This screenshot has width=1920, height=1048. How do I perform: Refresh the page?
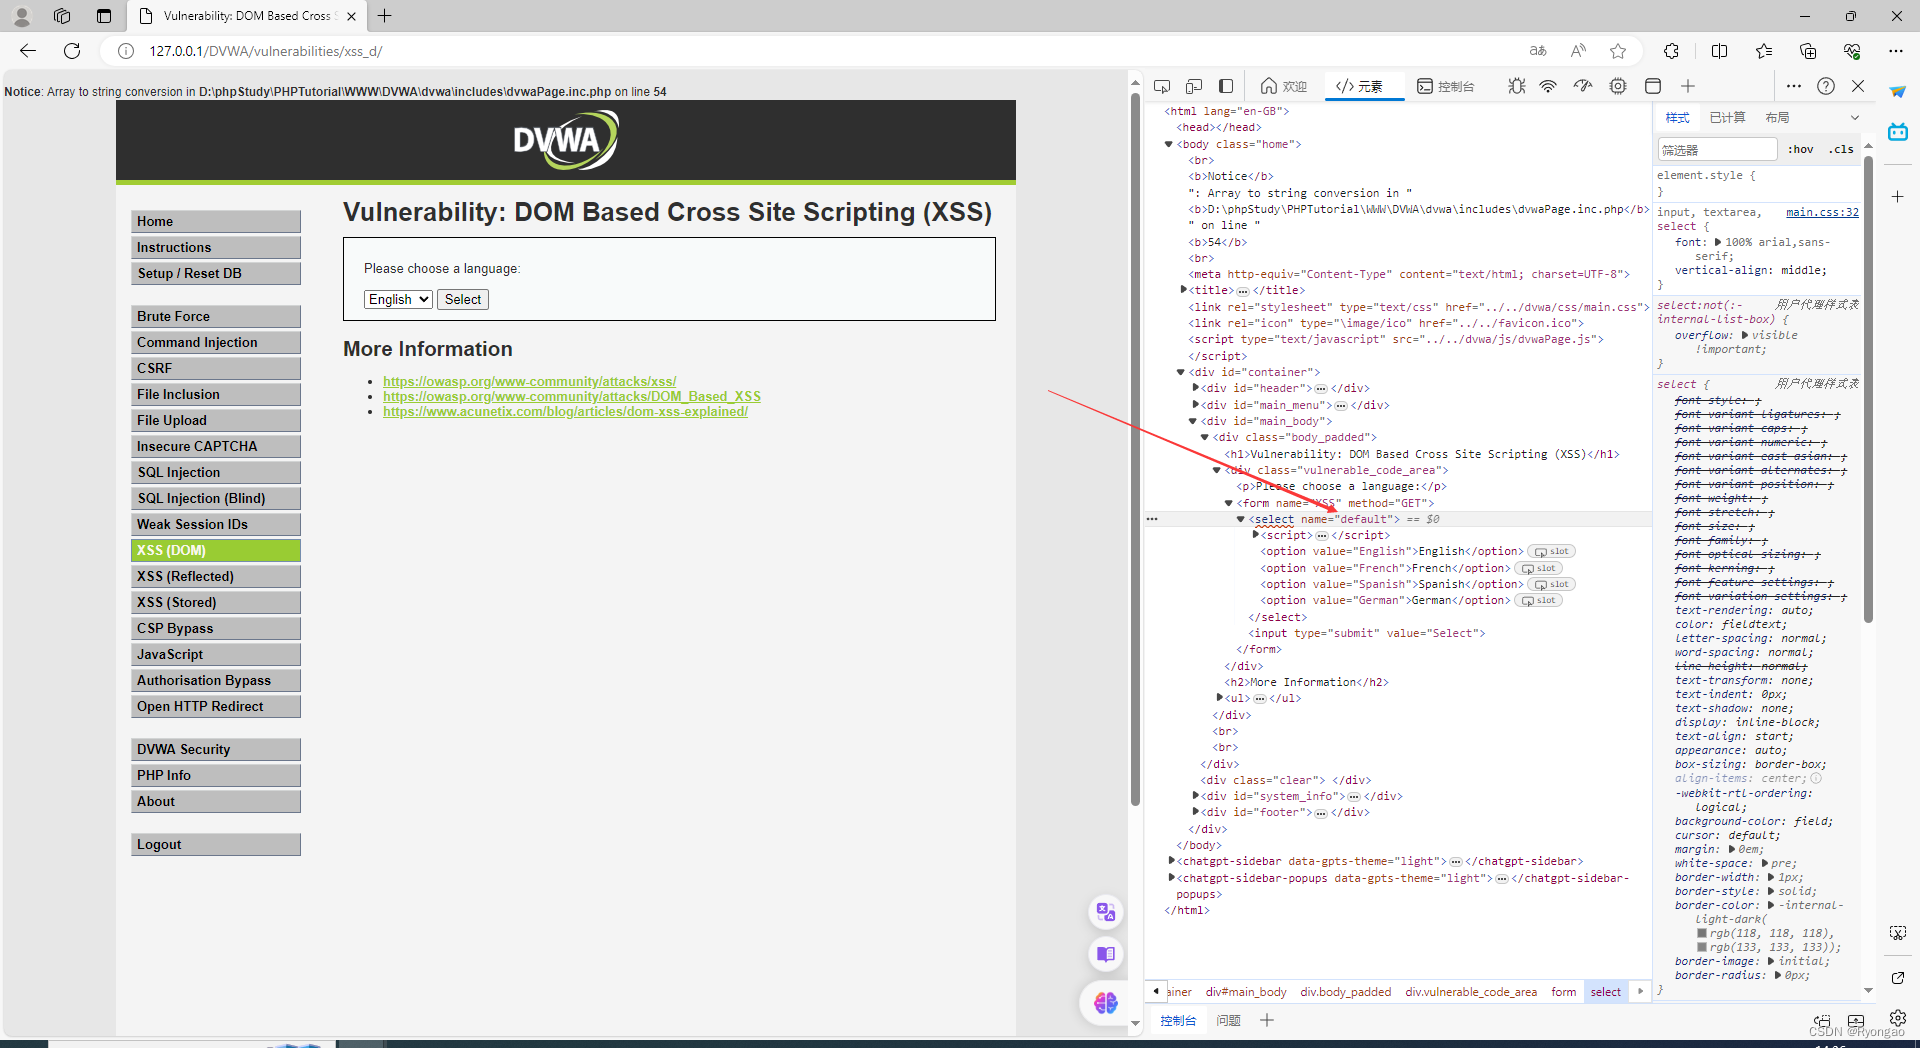(72, 51)
